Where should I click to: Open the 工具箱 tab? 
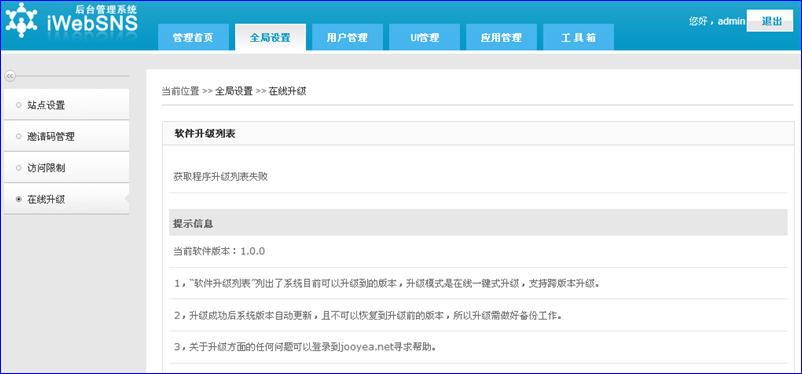578,37
